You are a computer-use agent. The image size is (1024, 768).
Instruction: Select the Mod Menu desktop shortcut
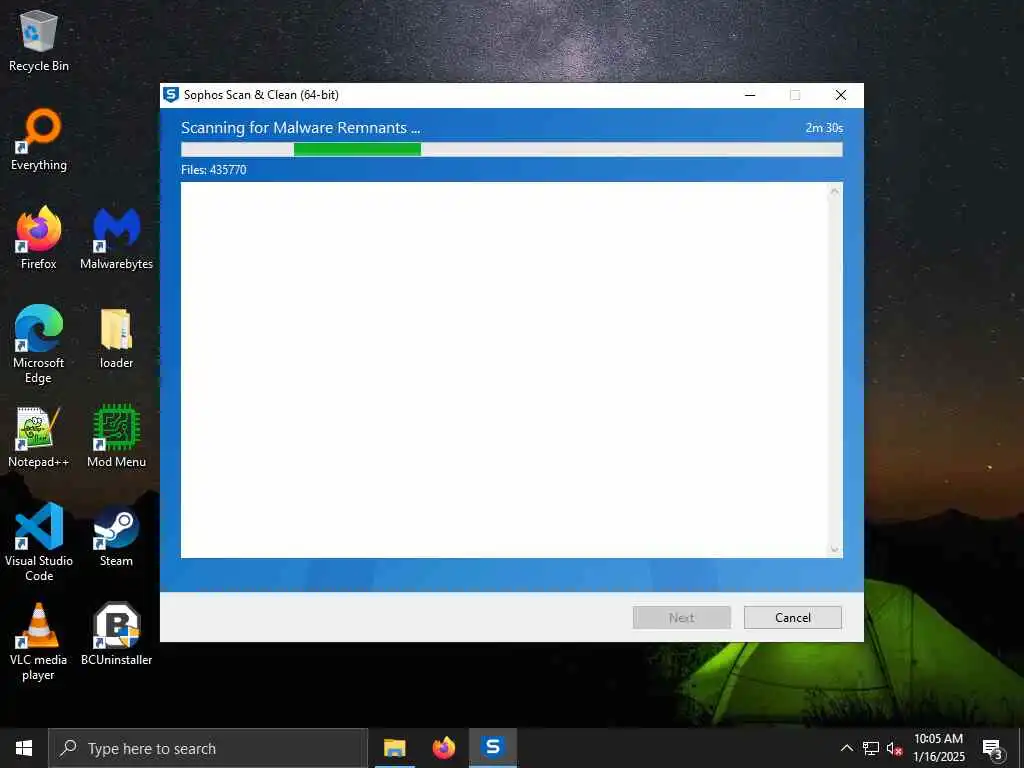point(116,436)
